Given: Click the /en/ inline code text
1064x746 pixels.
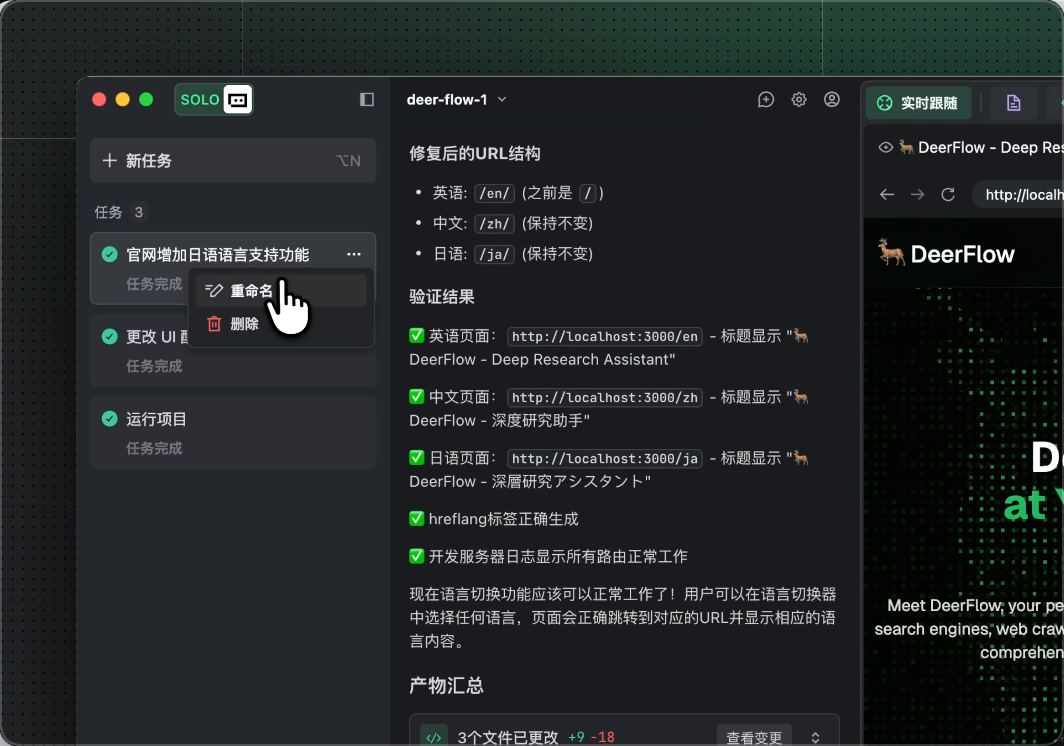Looking at the screenshot, I should [x=494, y=193].
